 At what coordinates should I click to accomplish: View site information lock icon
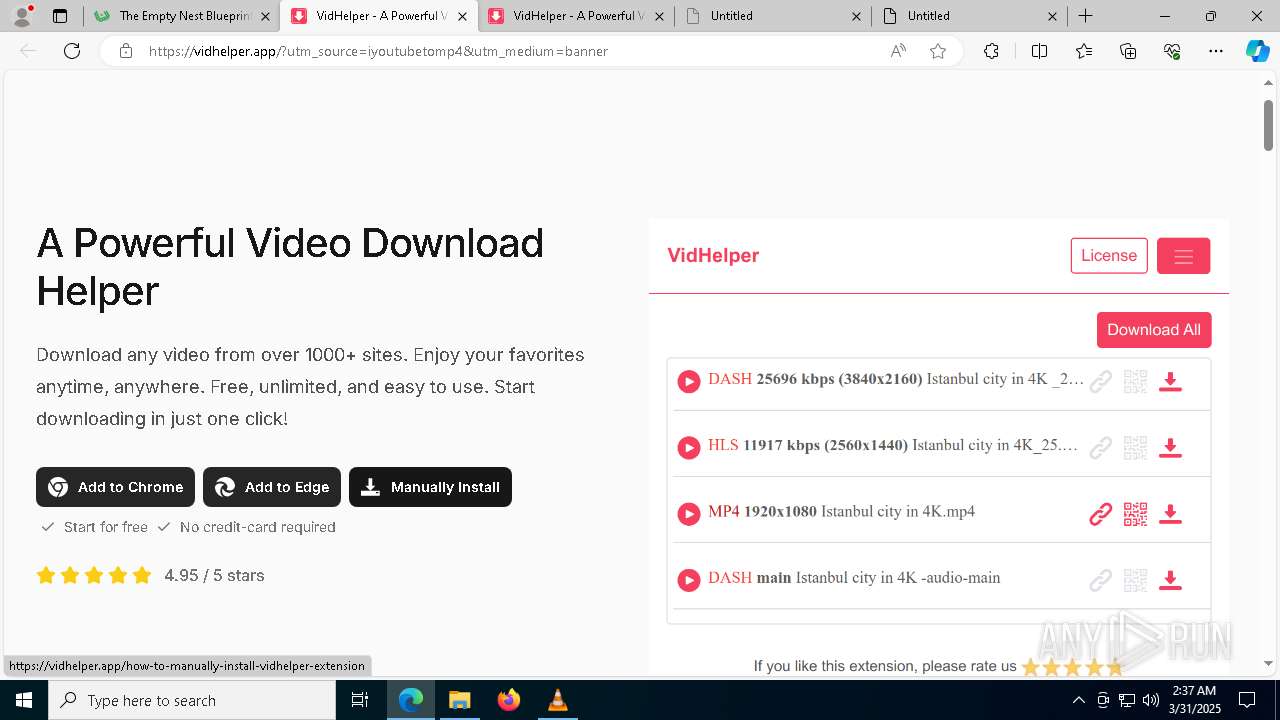click(126, 51)
